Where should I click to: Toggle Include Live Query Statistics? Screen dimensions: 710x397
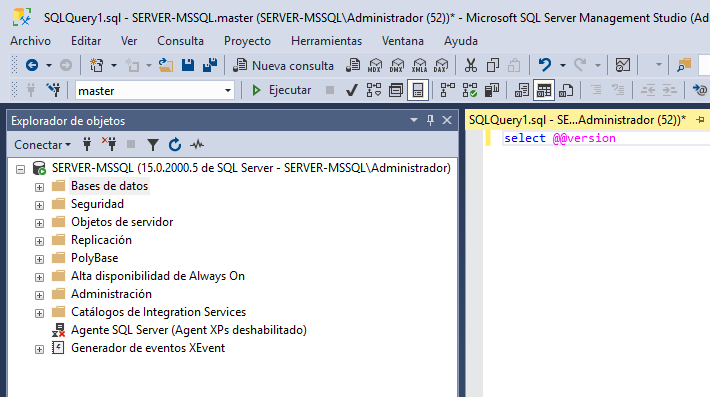coord(470,90)
